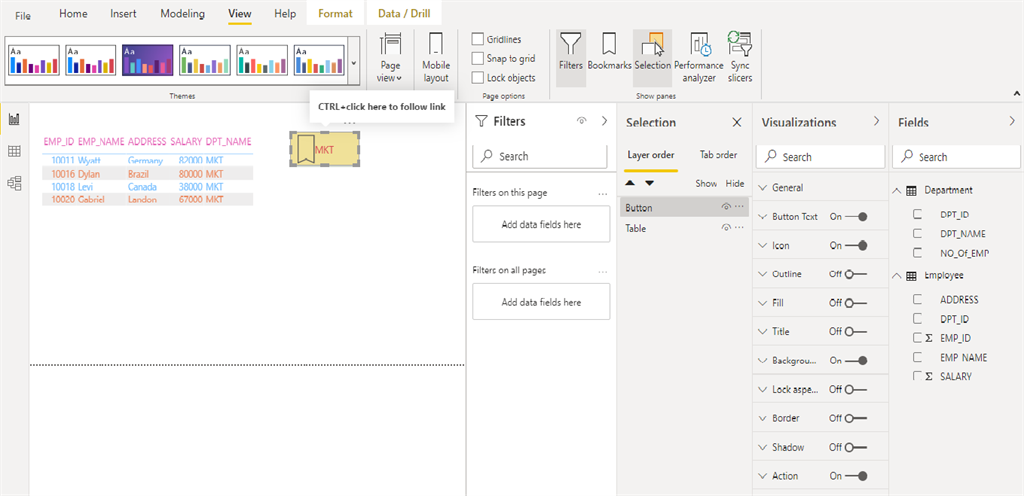Collapse the Employee table in Fields
The height and width of the screenshot is (496, 1024).
coord(897,275)
